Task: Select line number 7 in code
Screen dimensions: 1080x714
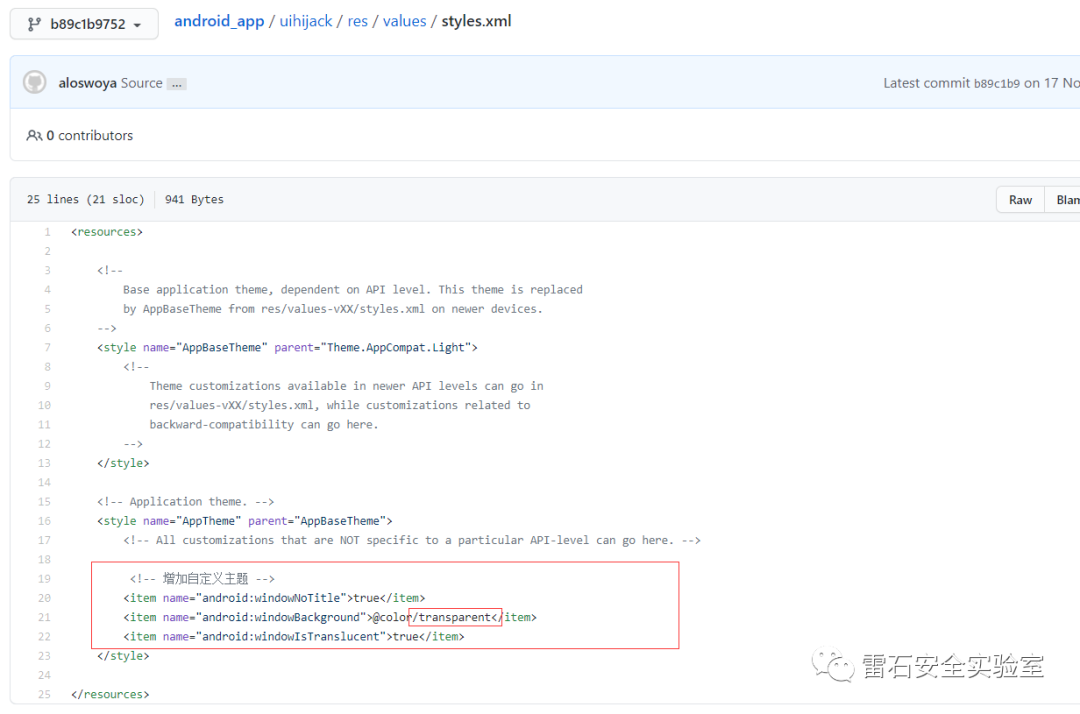Action: 48,348
